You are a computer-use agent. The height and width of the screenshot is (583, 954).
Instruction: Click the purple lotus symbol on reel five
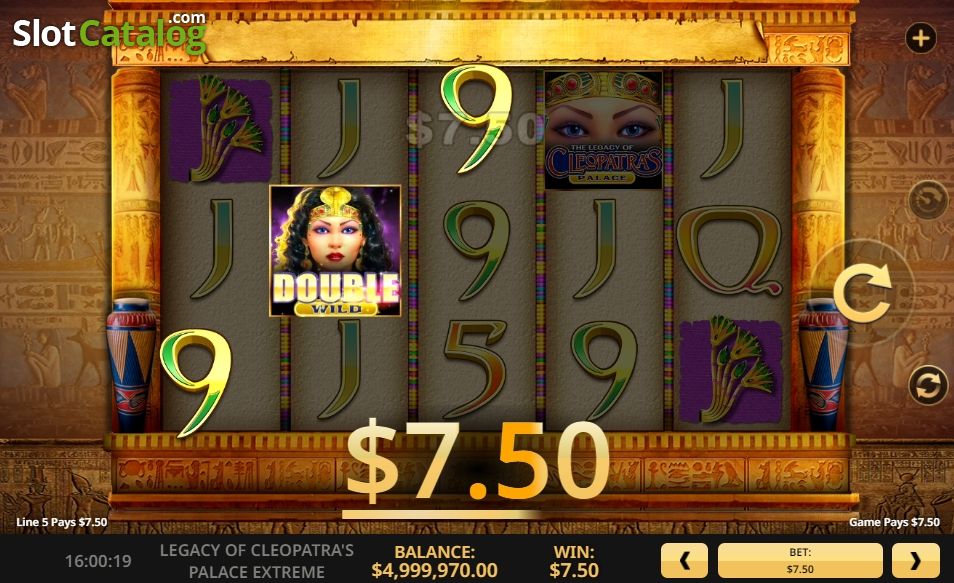(730, 370)
